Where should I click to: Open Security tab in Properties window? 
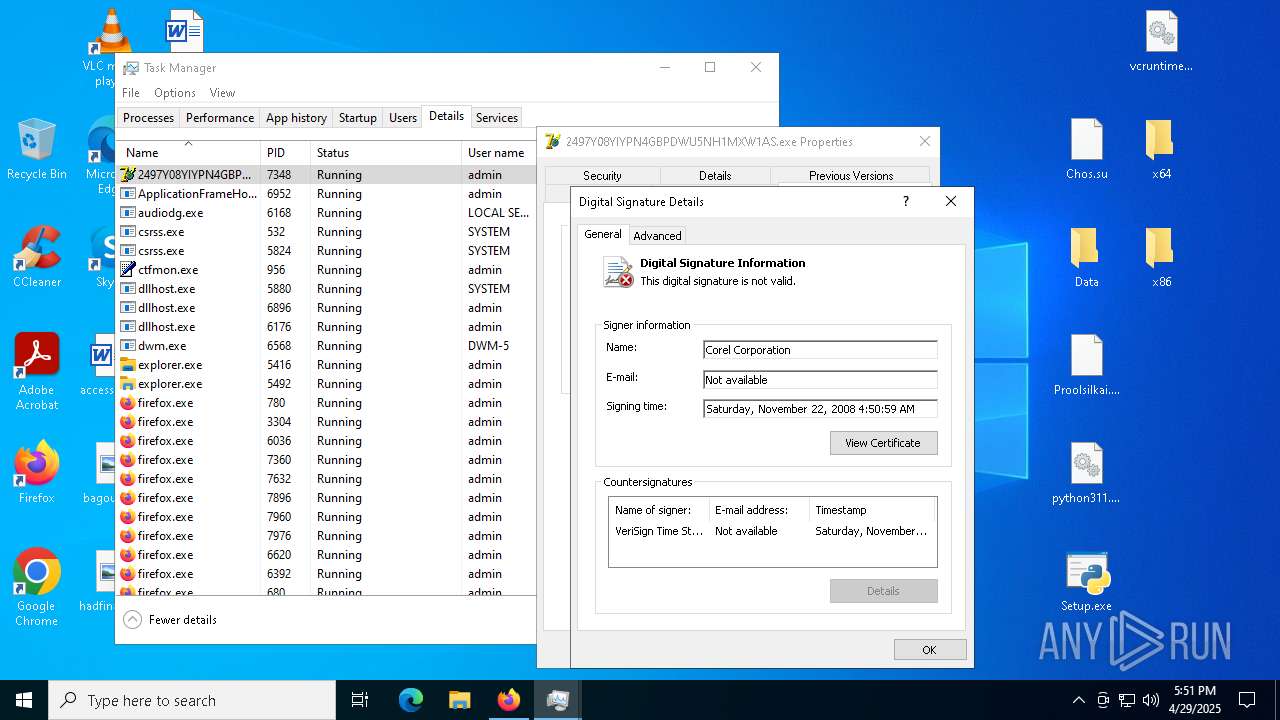(x=602, y=176)
